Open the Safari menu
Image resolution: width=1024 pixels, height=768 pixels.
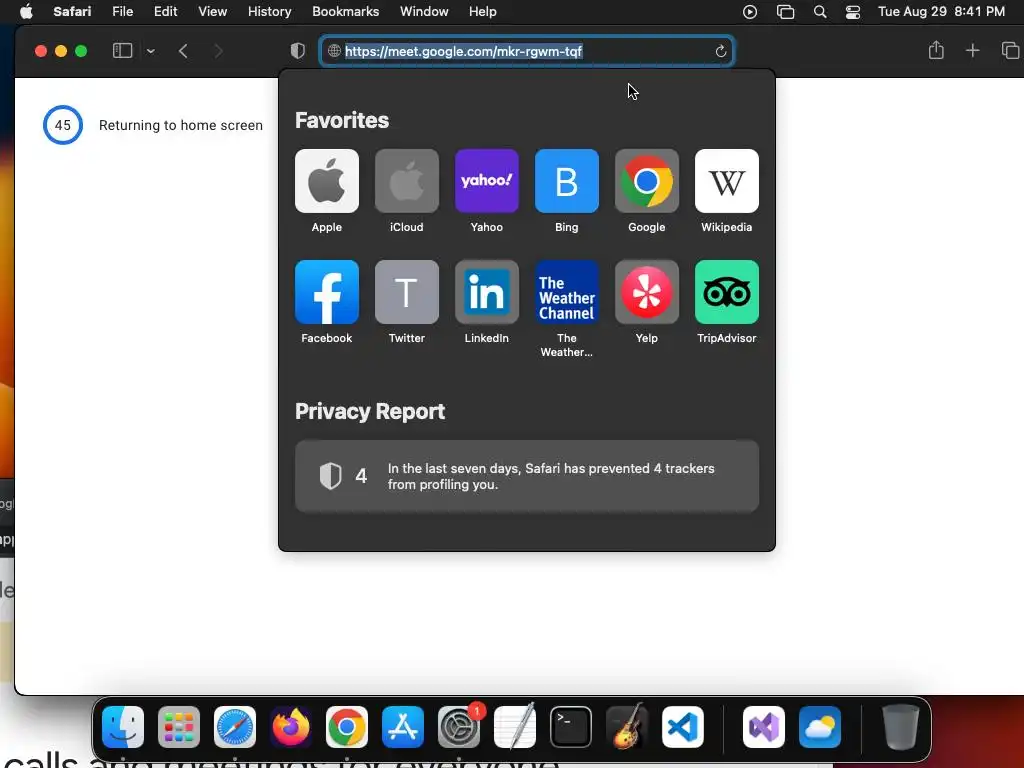point(72,12)
